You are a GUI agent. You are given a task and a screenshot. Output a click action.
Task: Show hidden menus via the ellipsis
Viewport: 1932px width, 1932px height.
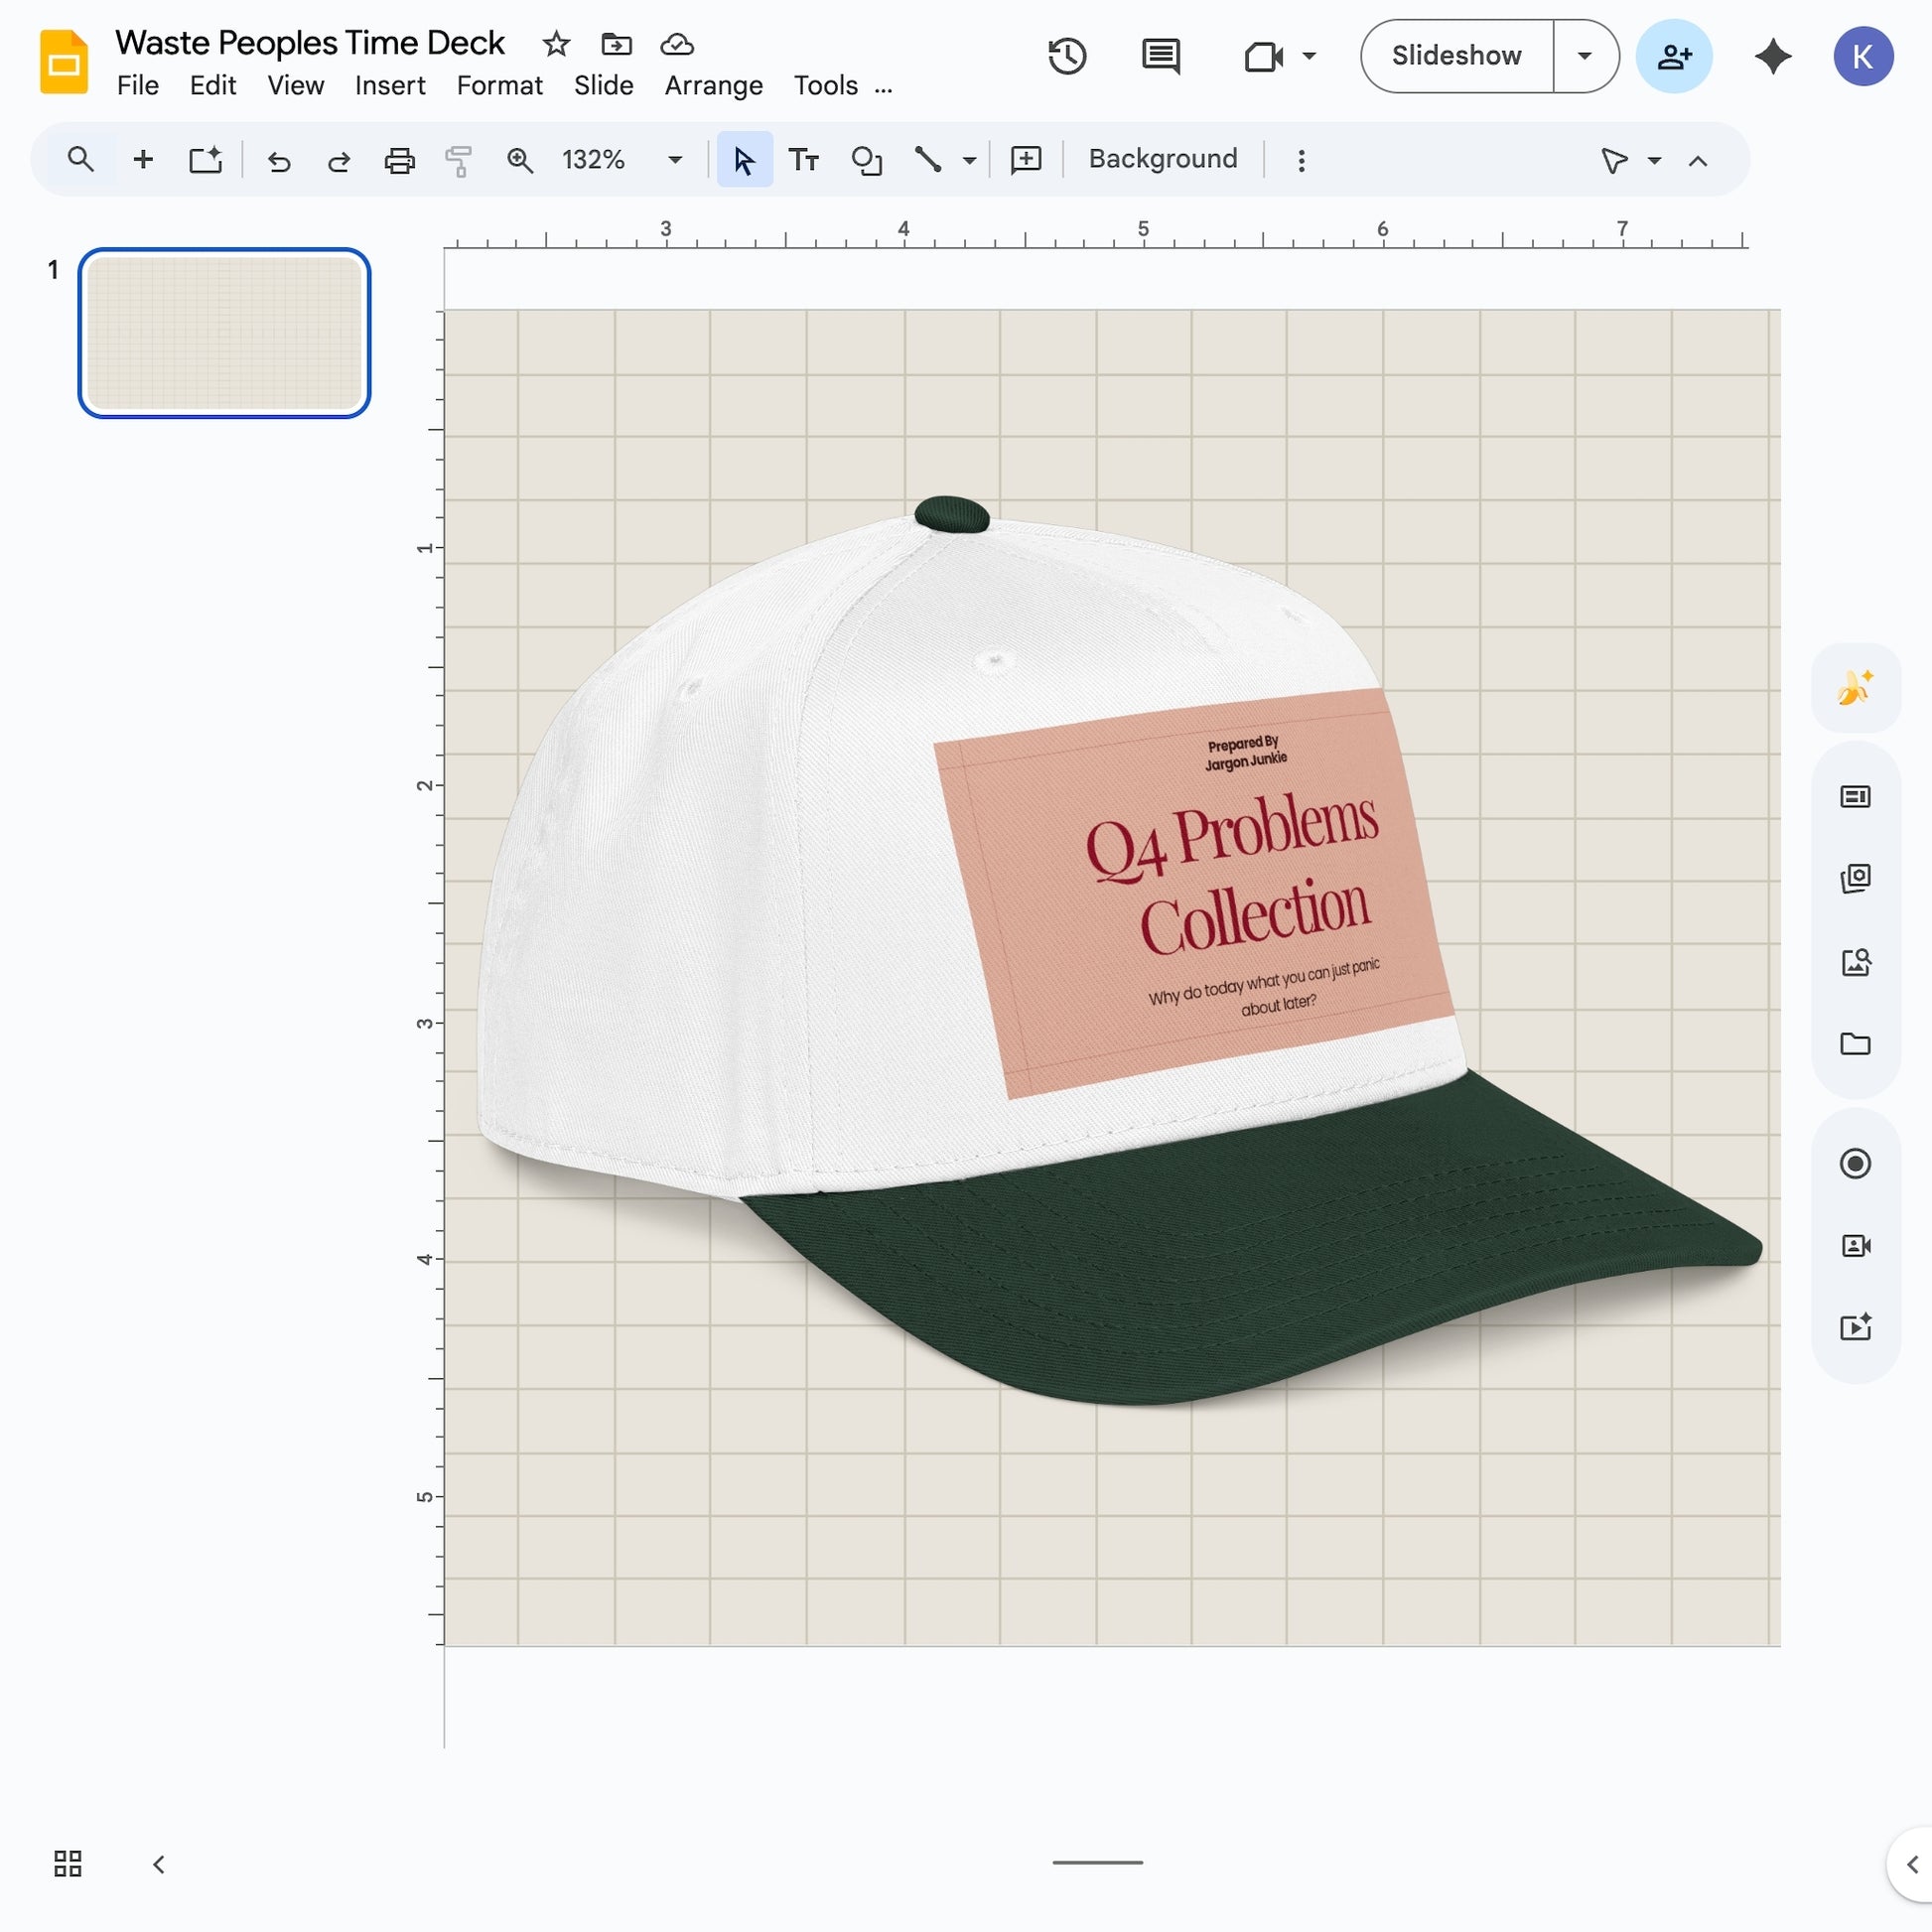tap(883, 88)
